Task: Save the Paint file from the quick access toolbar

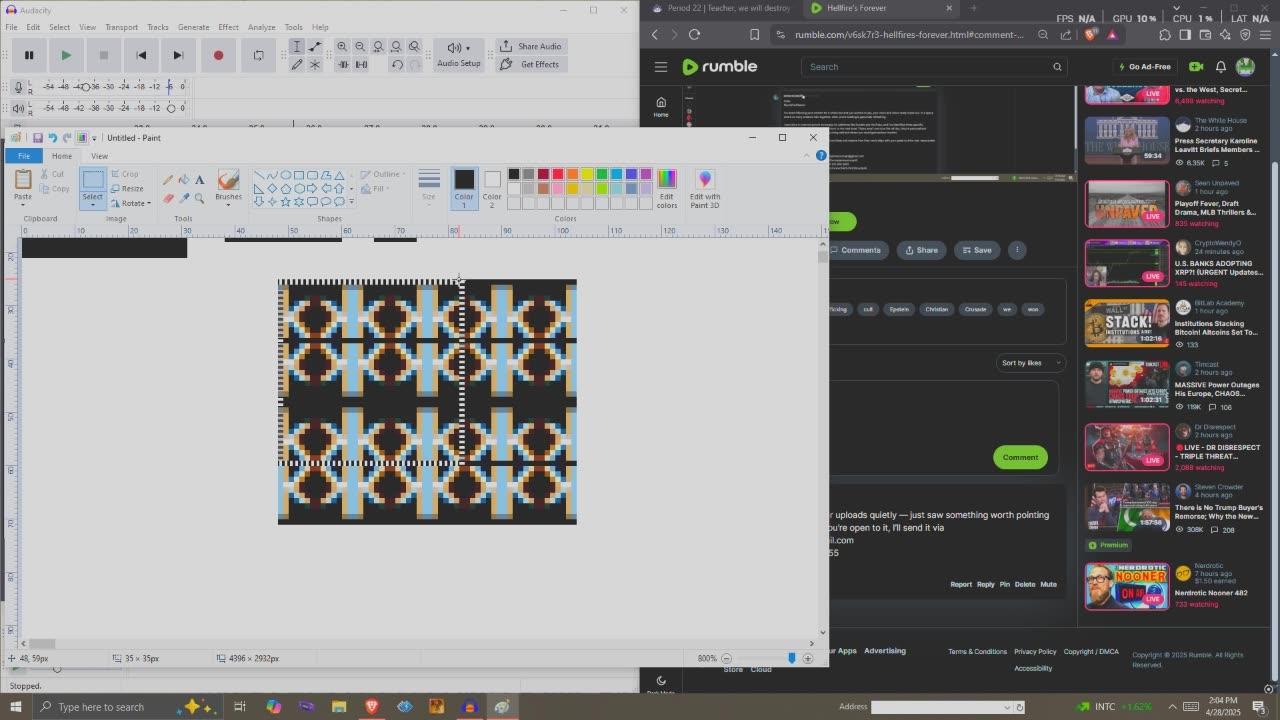Action: [x=37, y=138]
